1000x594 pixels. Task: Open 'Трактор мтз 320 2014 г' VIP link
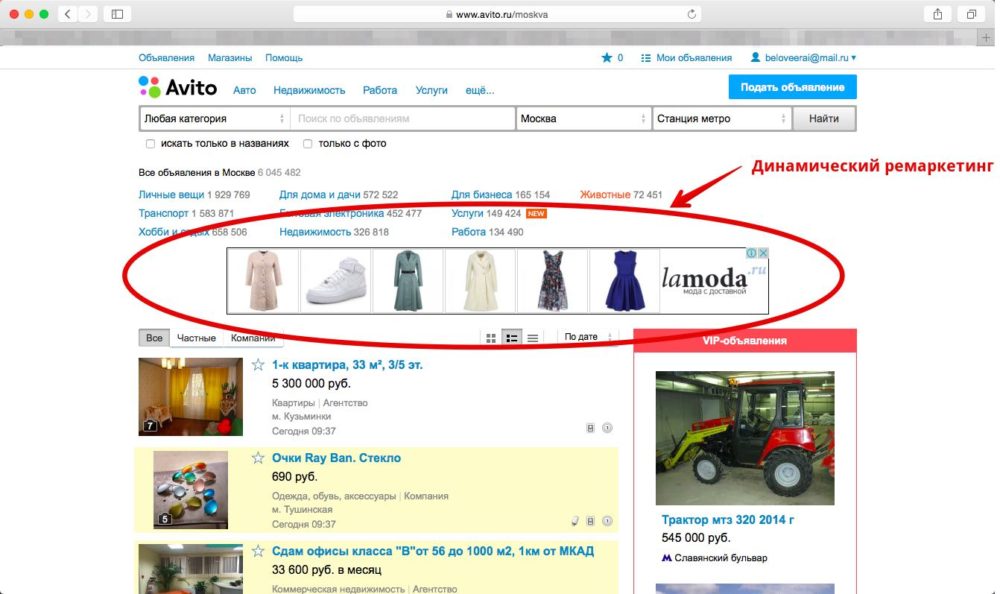click(x=728, y=520)
